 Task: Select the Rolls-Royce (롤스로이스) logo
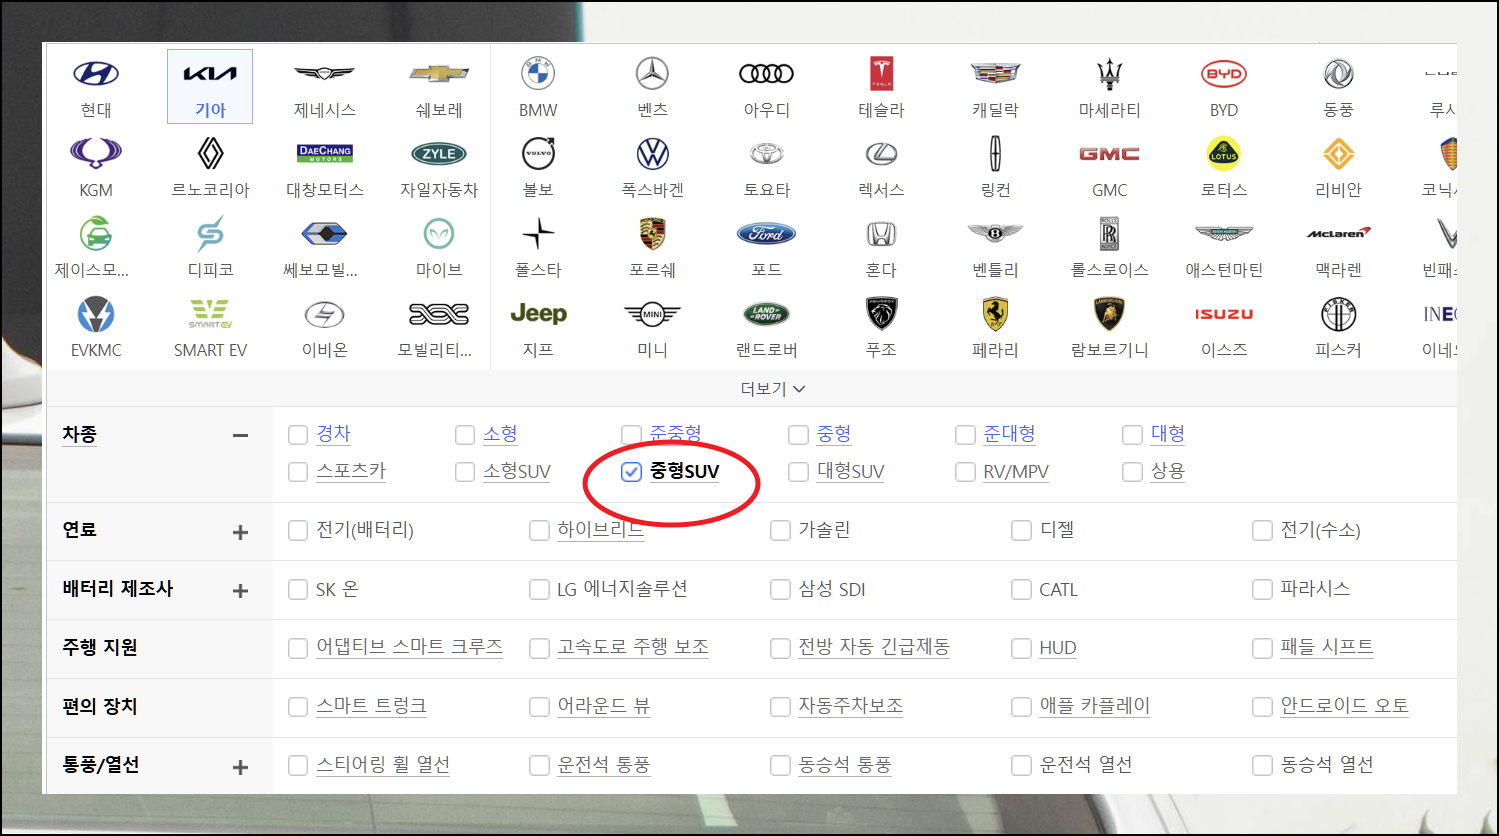1109,233
